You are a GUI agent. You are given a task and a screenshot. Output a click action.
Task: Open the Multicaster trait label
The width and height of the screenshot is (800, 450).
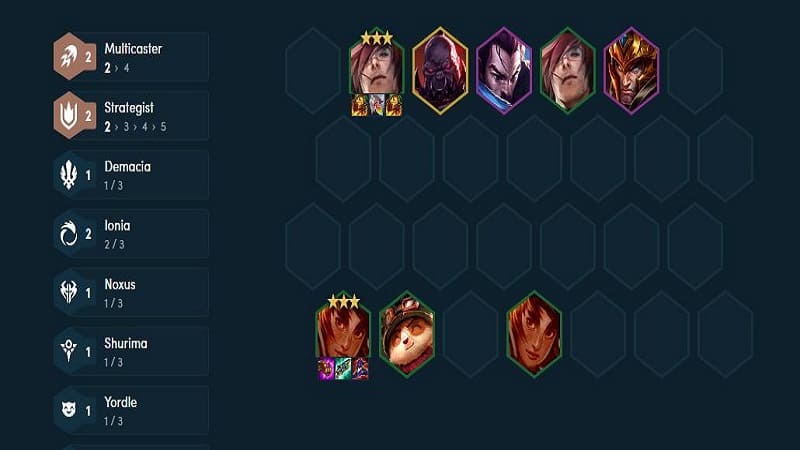133,48
